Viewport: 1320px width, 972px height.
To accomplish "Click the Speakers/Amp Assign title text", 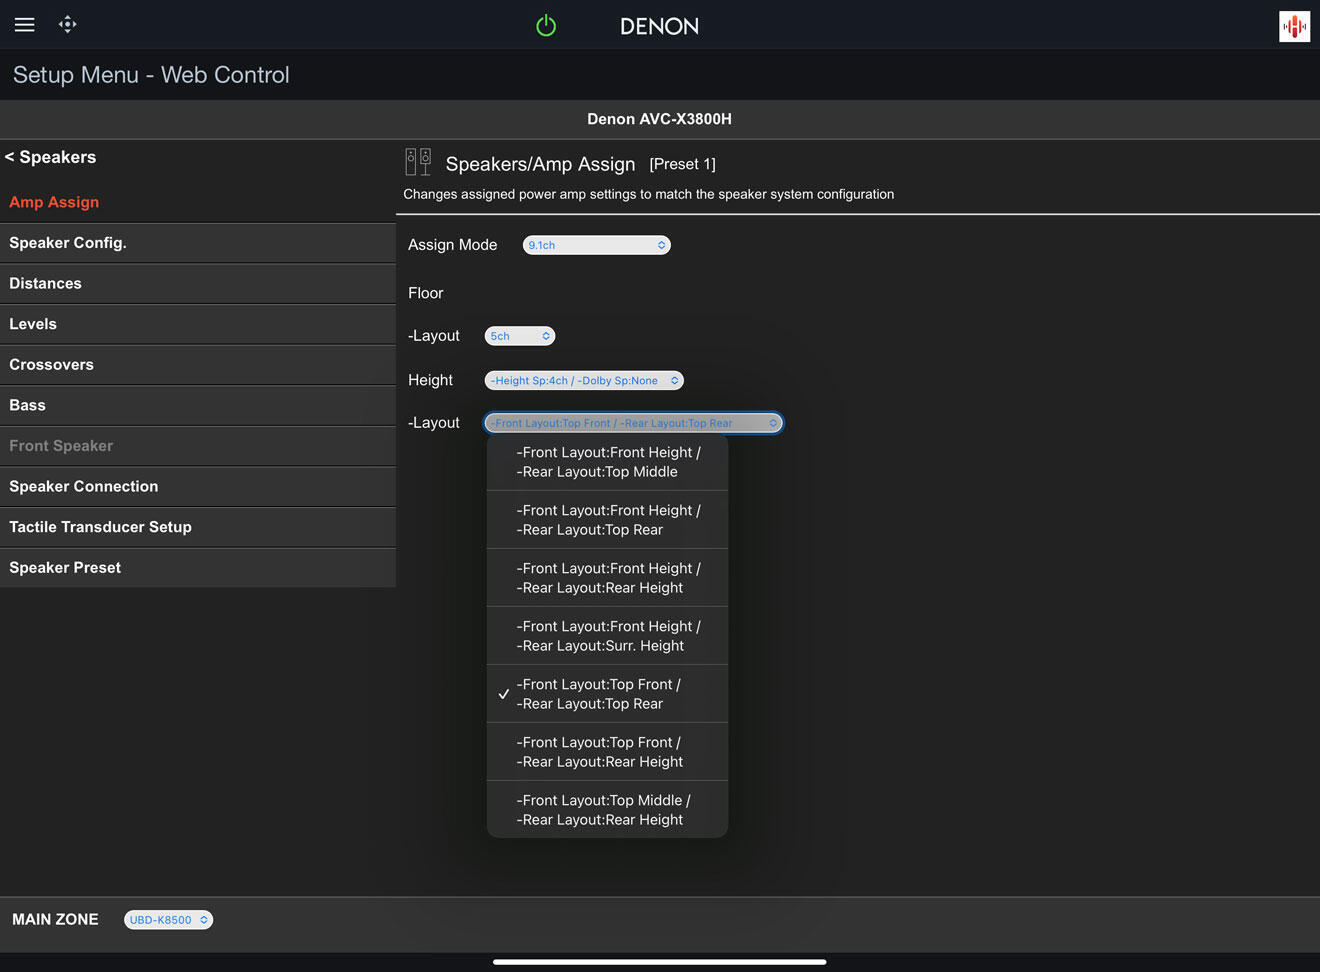I will click(x=540, y=164).
